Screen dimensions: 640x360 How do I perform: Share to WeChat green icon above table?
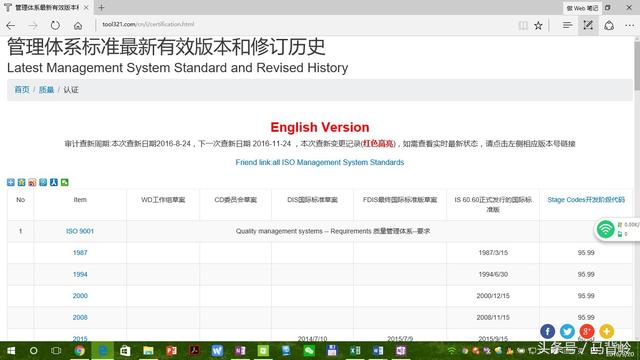point(64,182)
